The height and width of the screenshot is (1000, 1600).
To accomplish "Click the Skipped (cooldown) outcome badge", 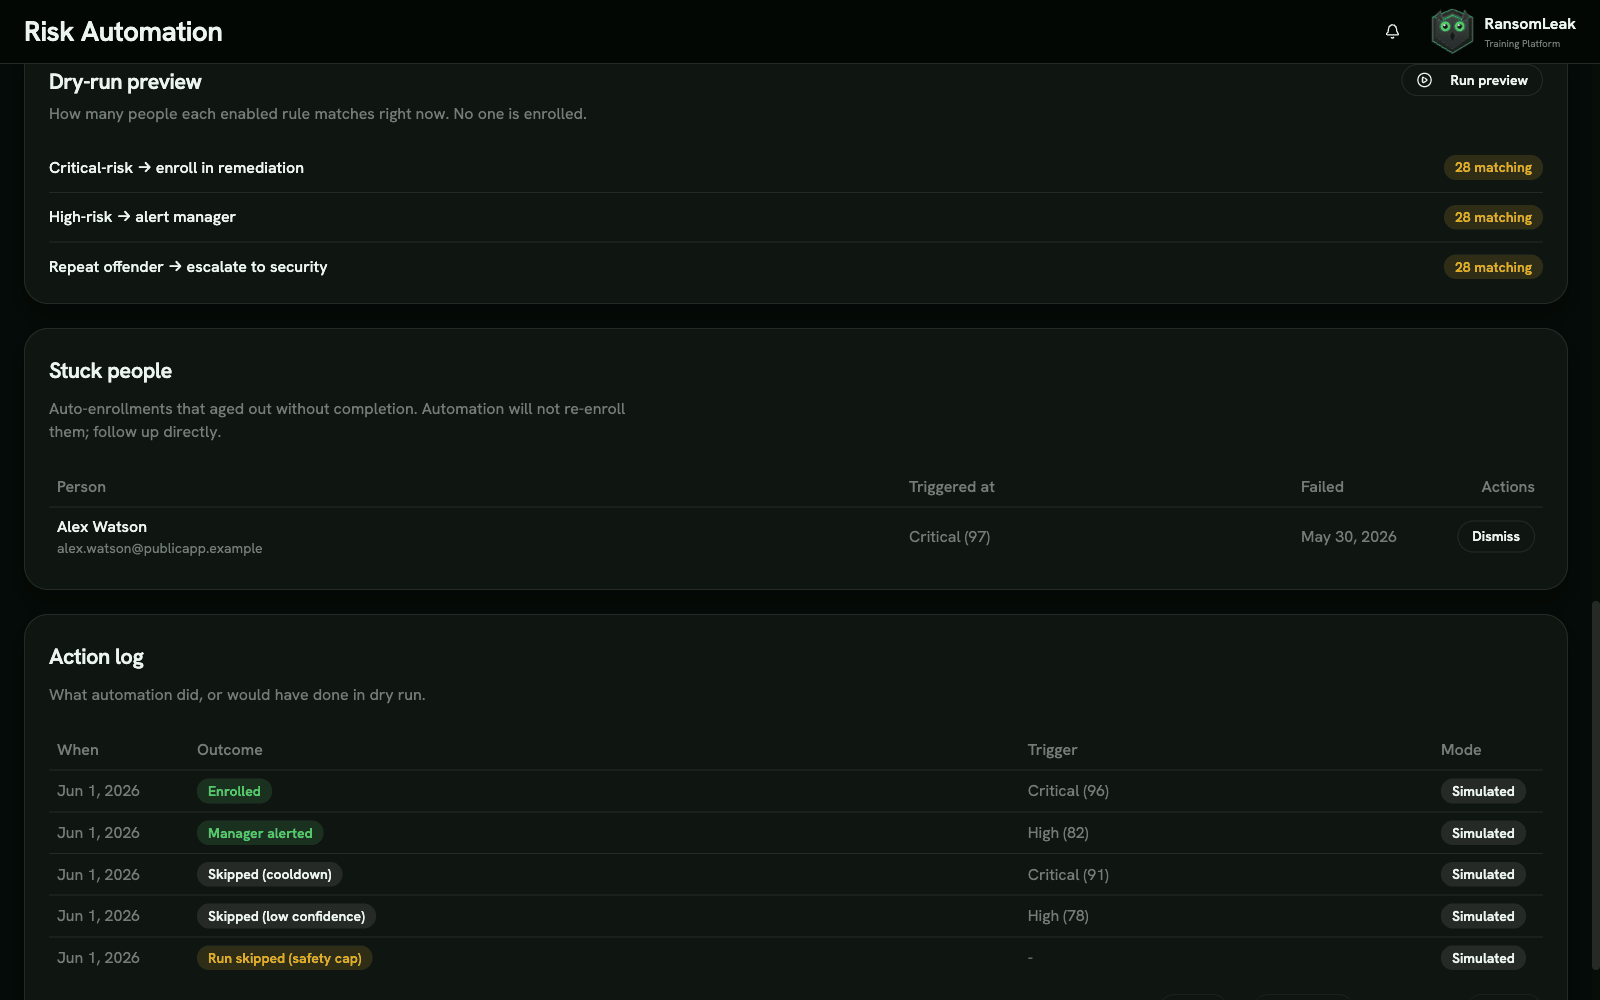I will [270, 874].
